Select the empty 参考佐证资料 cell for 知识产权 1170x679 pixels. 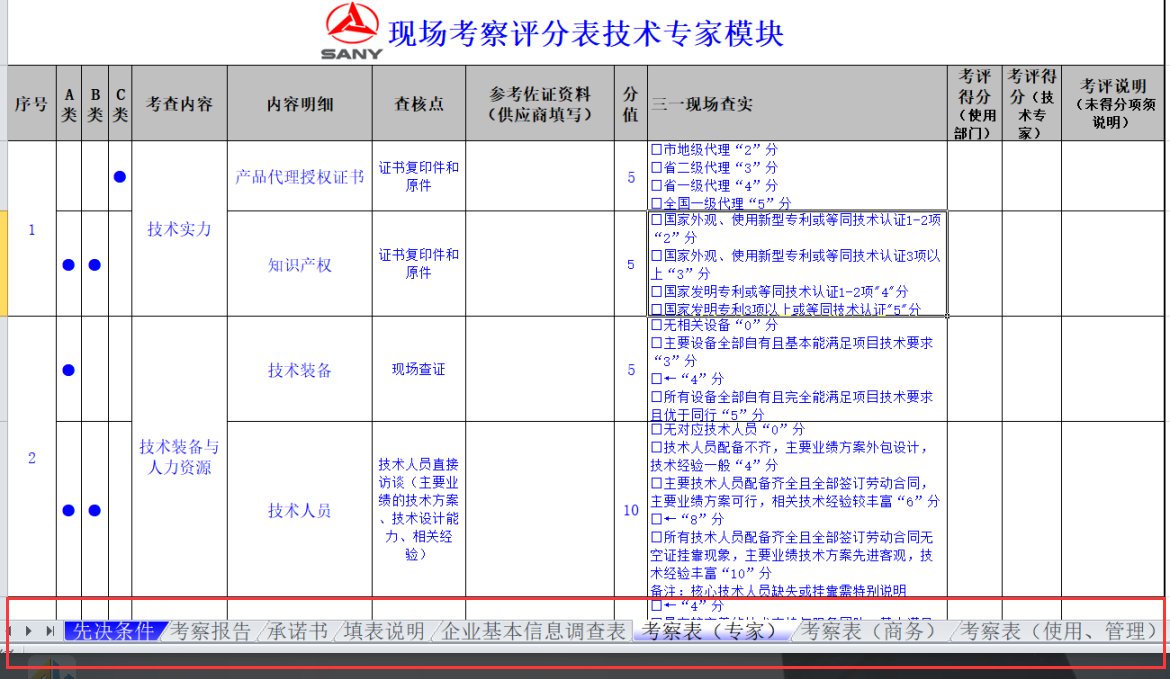click(540, 264)
